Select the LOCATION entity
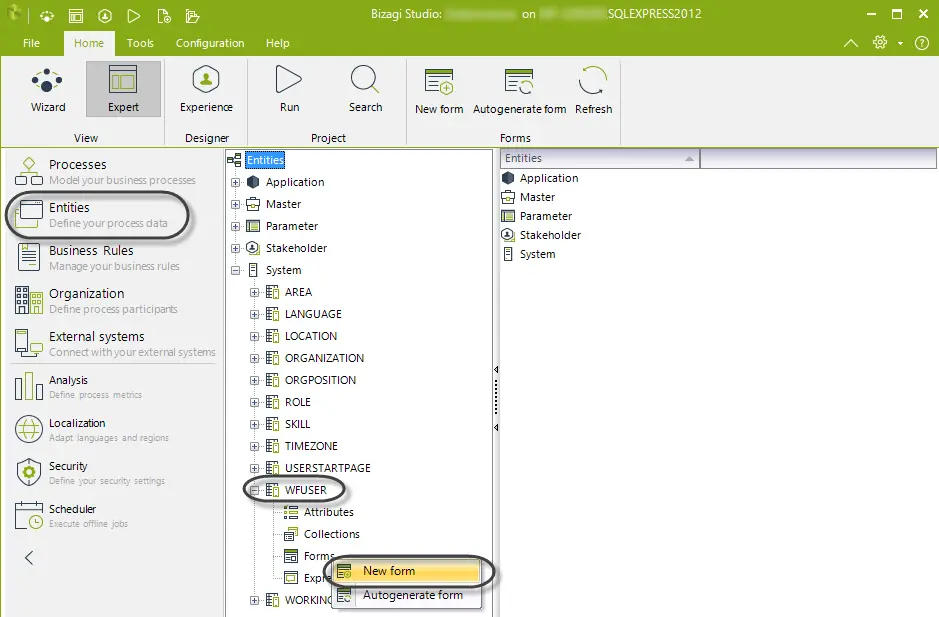 coord(311,336)
